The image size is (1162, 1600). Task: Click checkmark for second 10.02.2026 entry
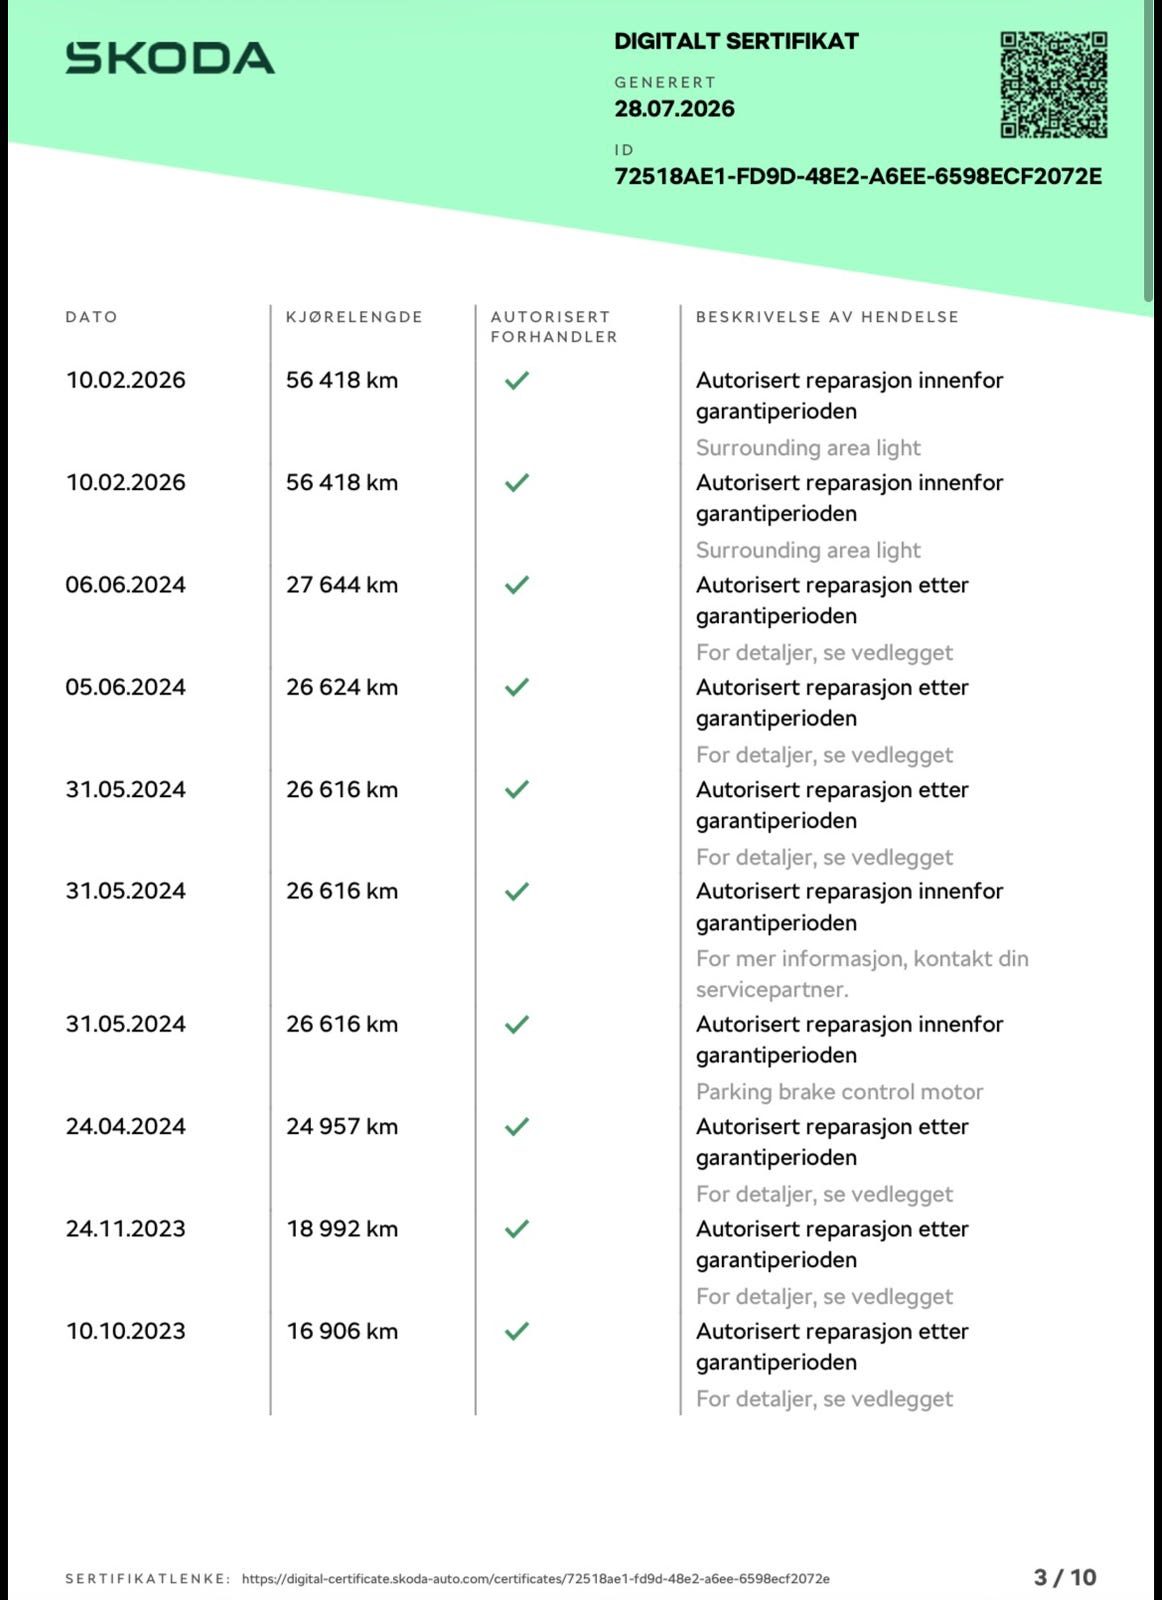coord(516,482)
